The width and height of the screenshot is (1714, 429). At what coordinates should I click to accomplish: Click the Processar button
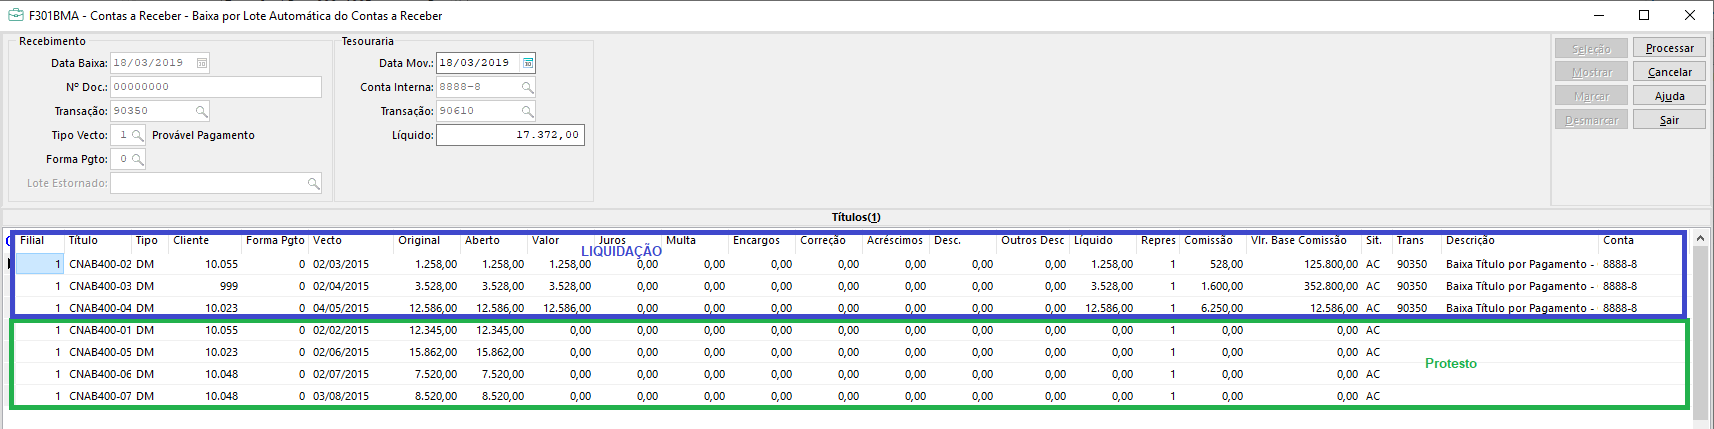1669,48
